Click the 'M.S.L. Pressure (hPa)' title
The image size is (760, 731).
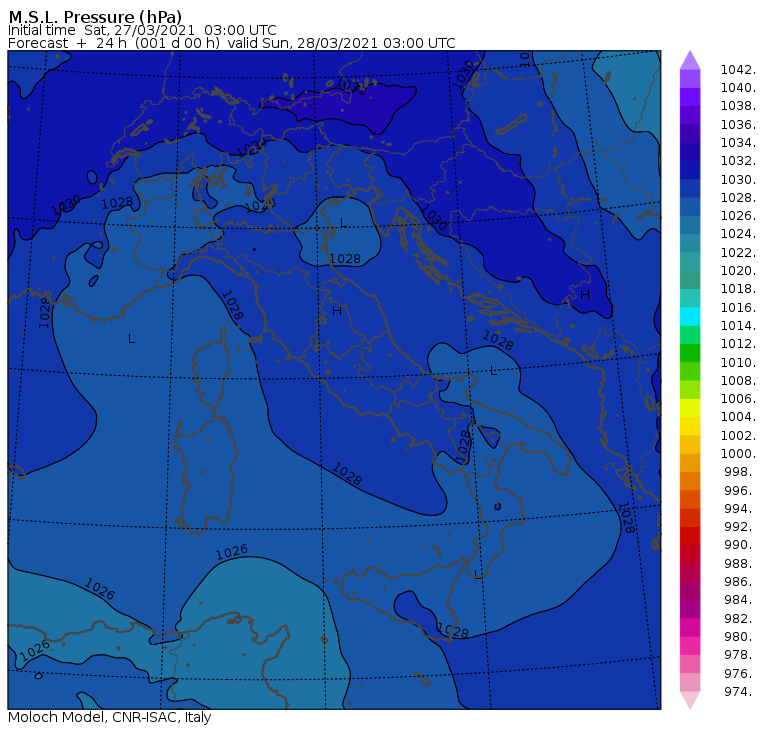click(95, 16)
